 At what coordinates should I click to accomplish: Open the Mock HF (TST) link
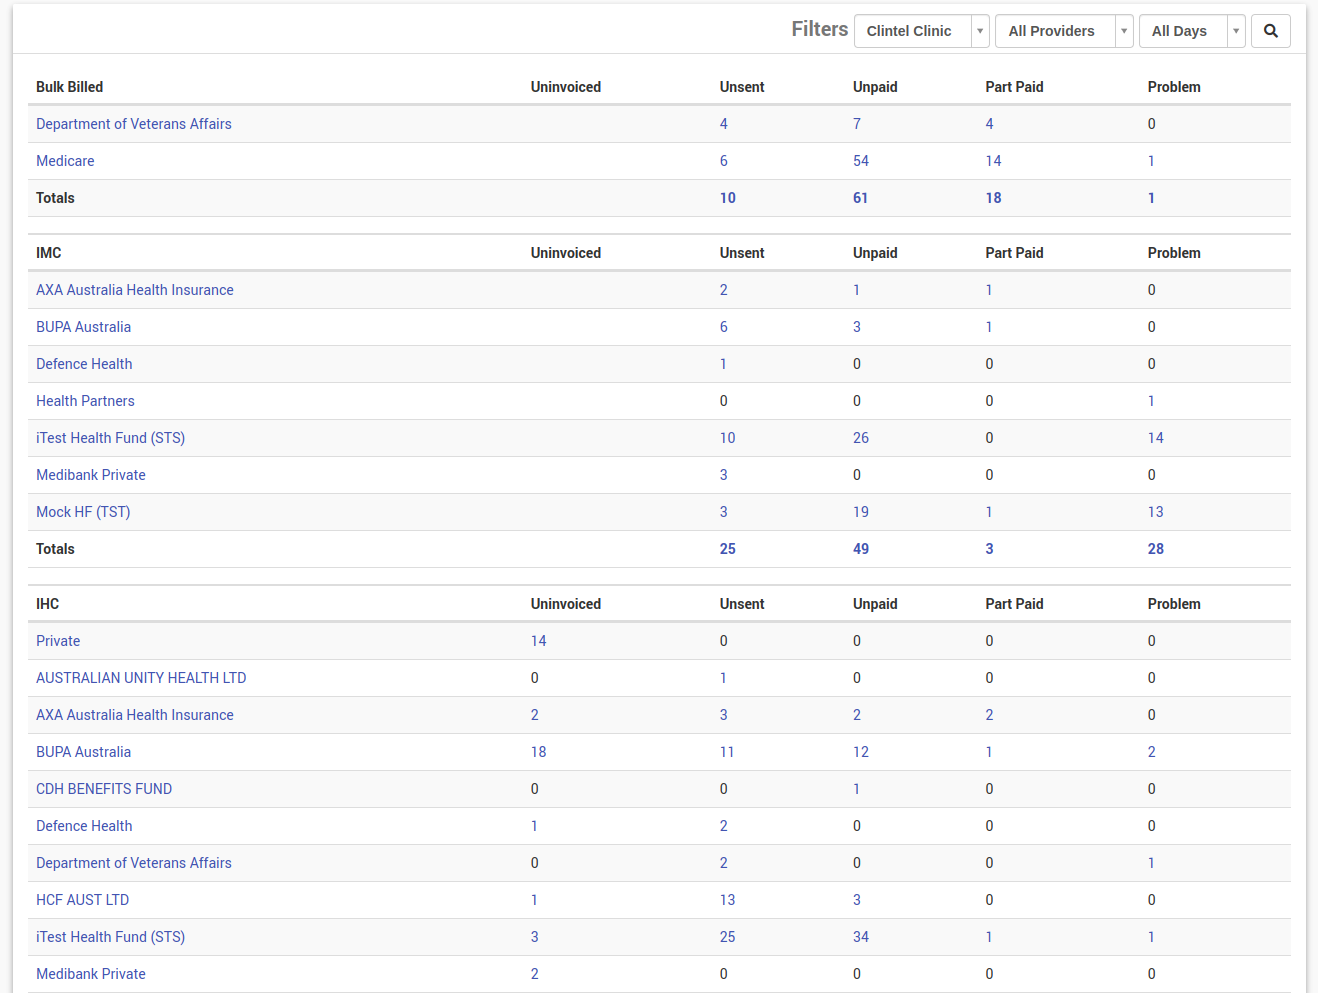pos(83,512)
